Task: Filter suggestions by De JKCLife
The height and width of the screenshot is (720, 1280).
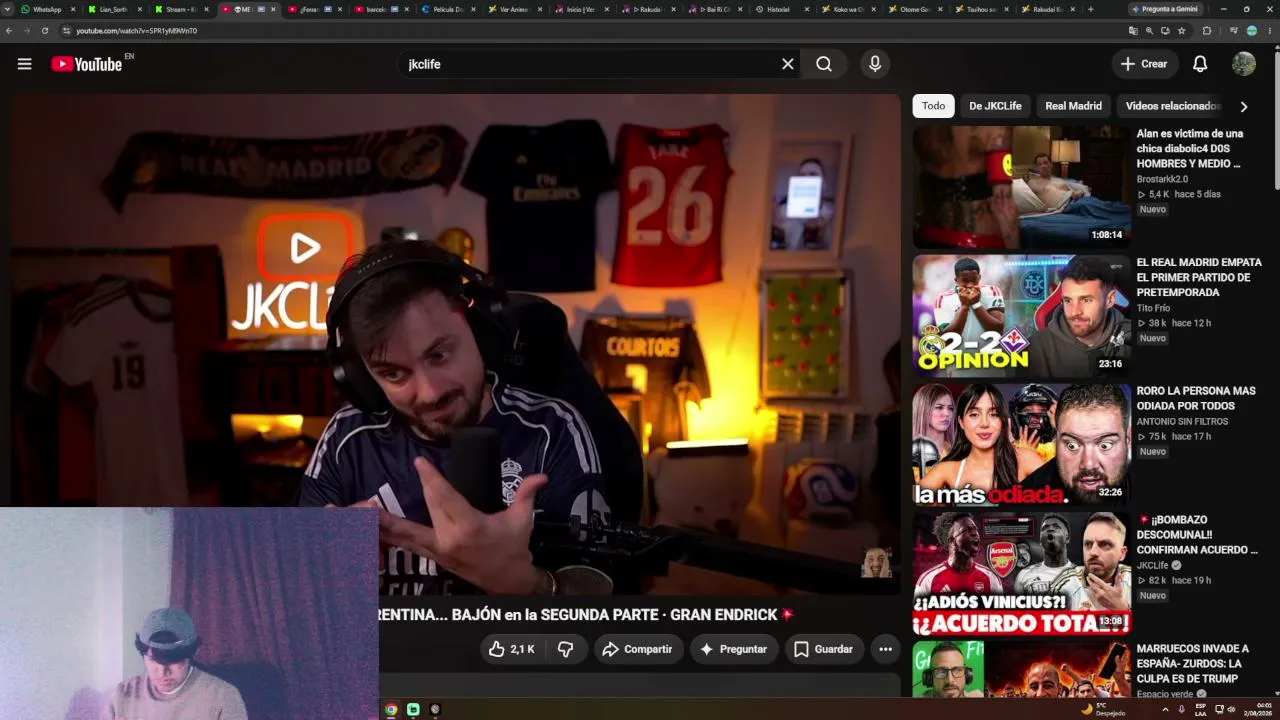Action: pyautogui.click(x=995, y=106)
